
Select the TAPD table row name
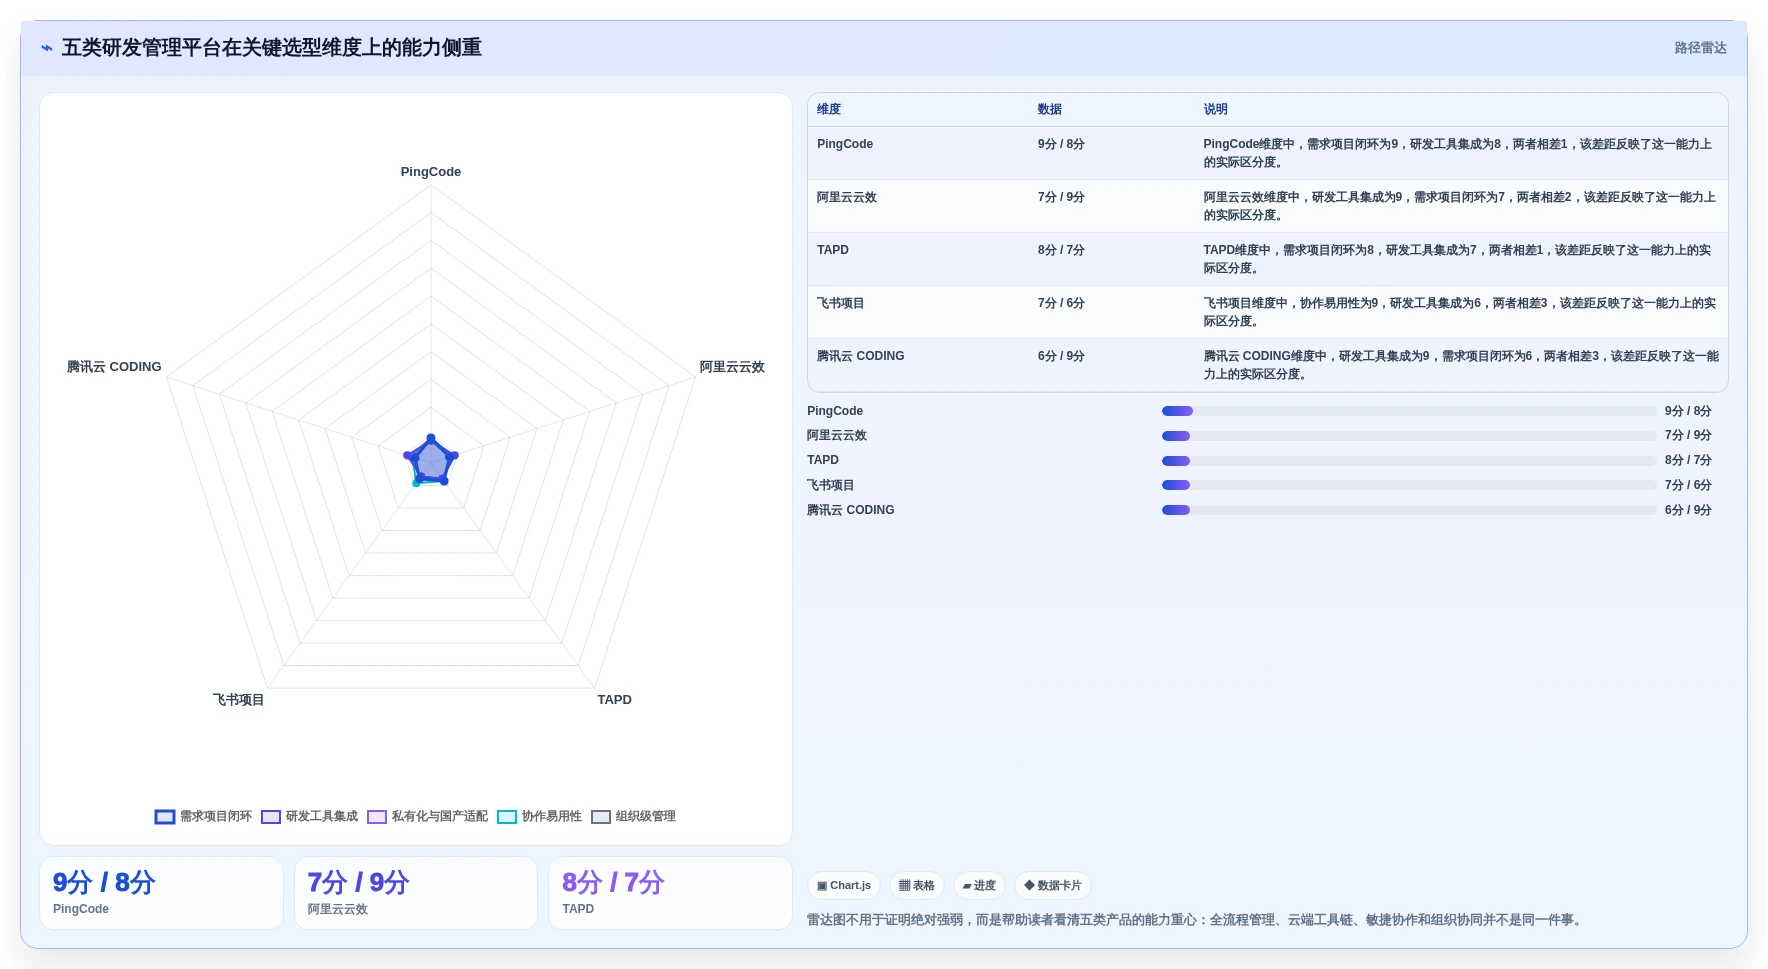(833, 250)
